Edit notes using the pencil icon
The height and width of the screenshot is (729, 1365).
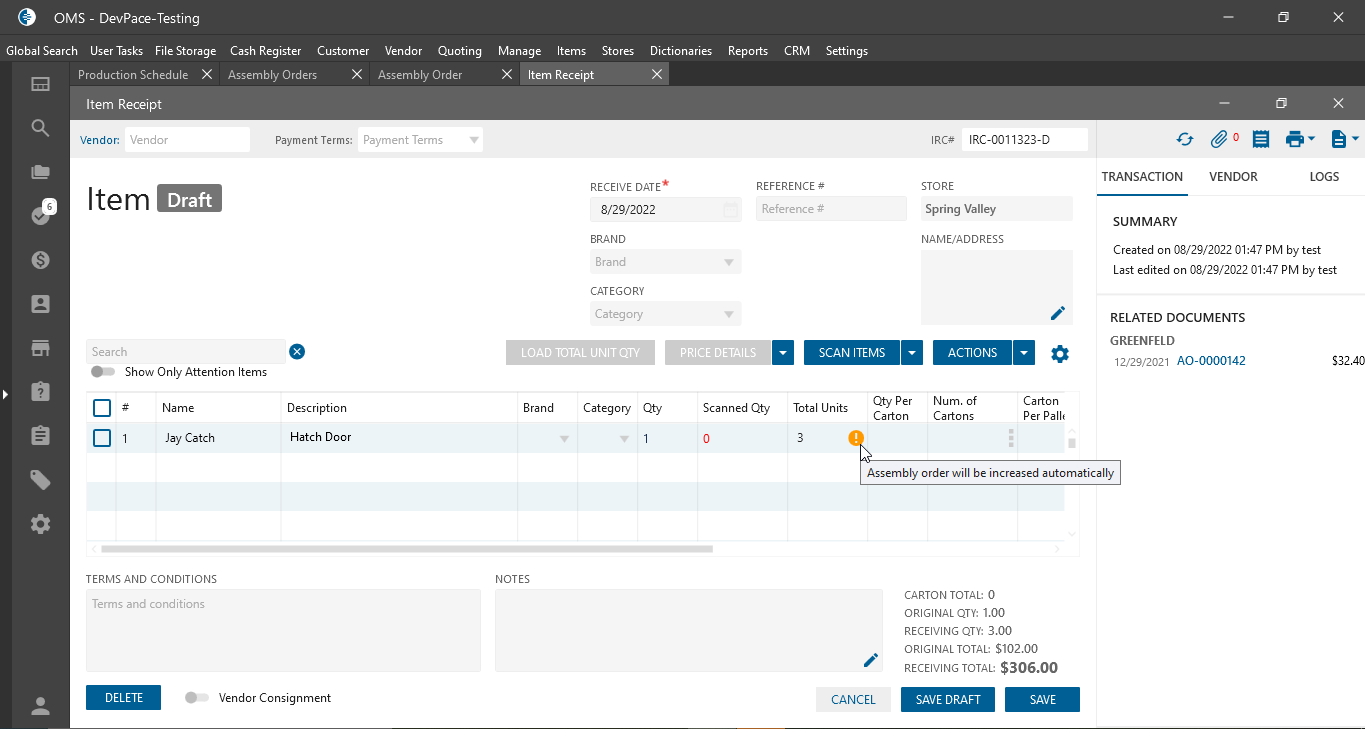tap(871, 660)
